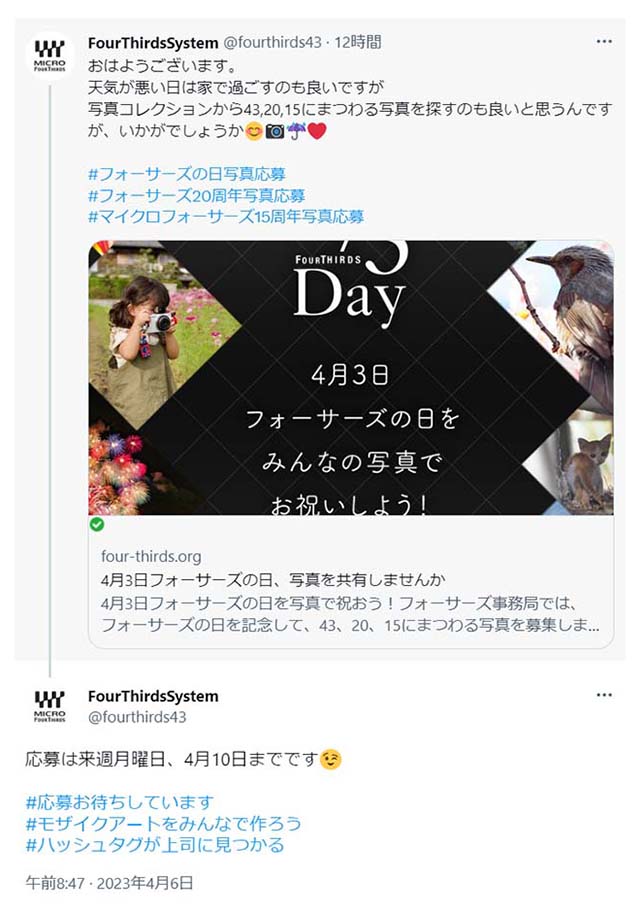Image resolution: width=640 pixels, height=920 pixels.
Task: Click the 12時間 timestamp on first tweet
Action: tap(358, 42)
